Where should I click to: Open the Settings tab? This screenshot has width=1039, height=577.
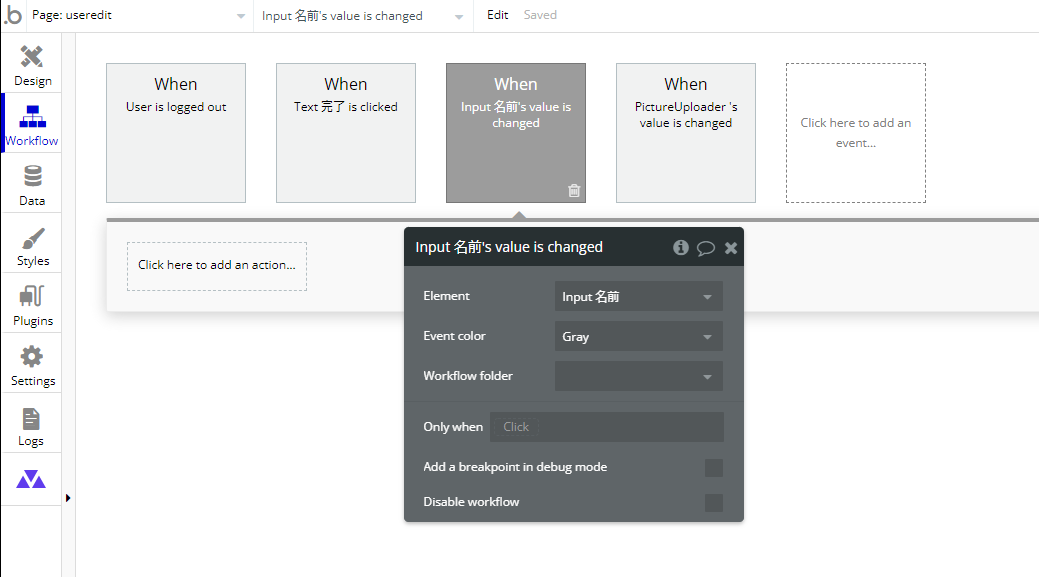point(32,366)
